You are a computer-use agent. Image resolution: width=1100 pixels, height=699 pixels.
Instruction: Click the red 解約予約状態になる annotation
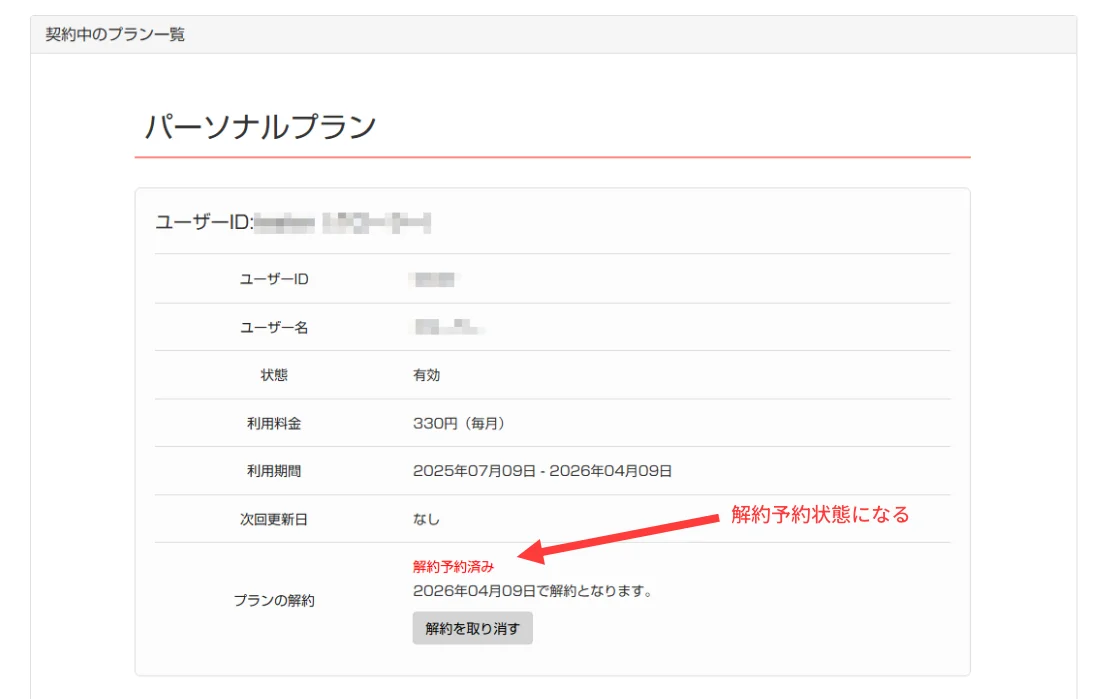pyautogui.click(x=820, y=515)
